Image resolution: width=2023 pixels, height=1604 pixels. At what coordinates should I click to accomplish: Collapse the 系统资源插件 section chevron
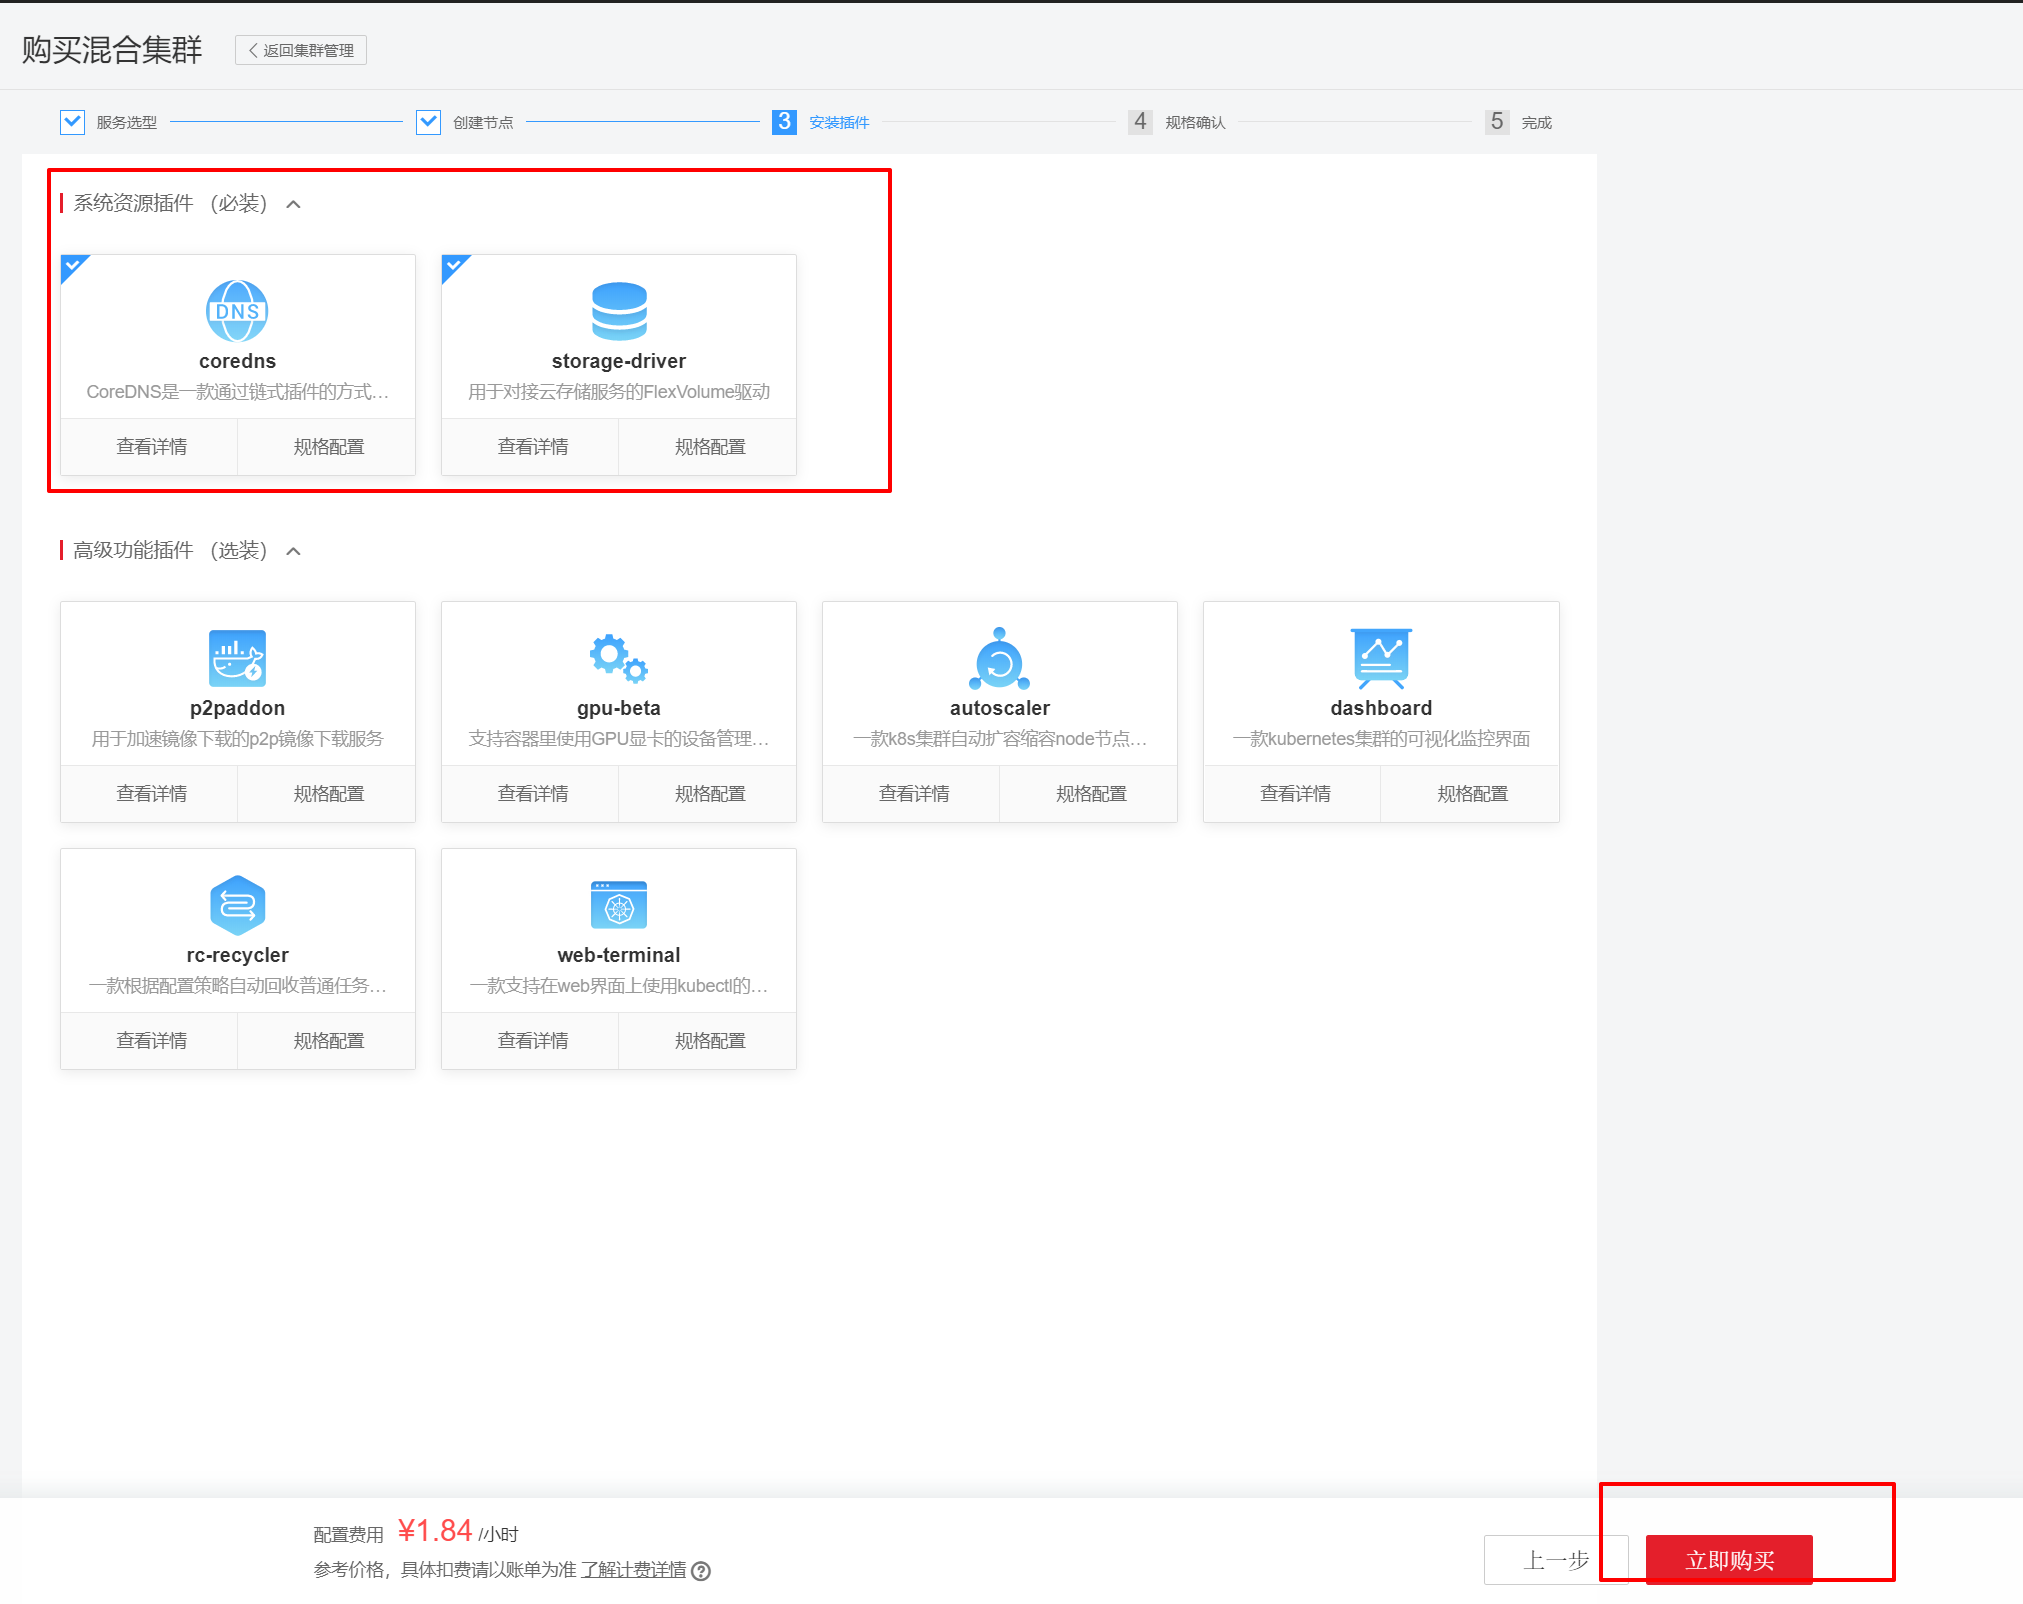pyautogui.click(x=293, y=204)
